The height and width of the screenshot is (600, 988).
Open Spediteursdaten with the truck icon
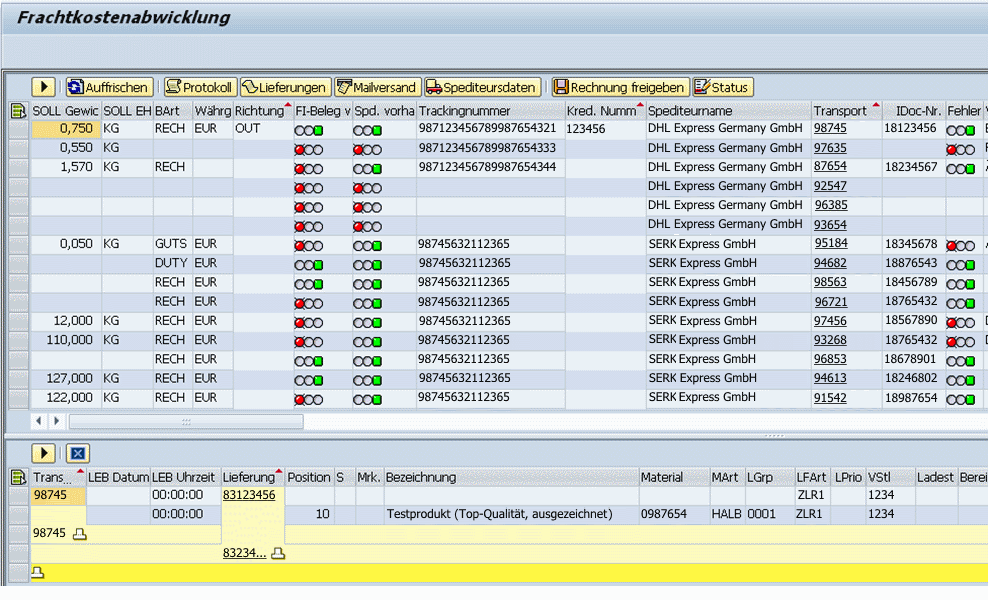[482, 88]
